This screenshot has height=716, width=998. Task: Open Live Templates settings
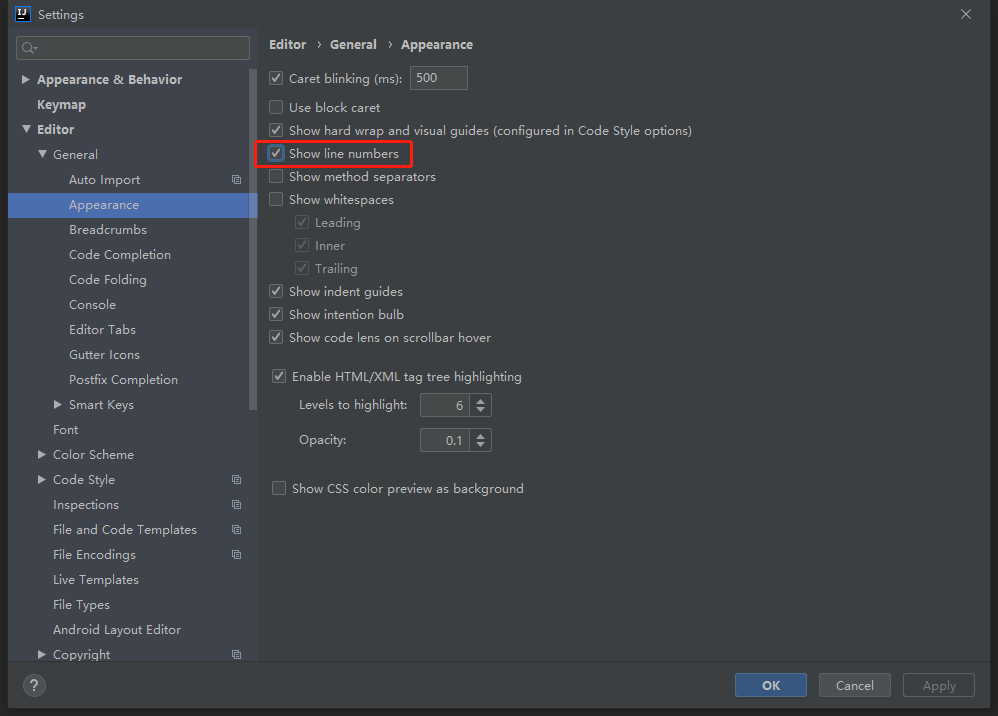[x=95, y=580]
